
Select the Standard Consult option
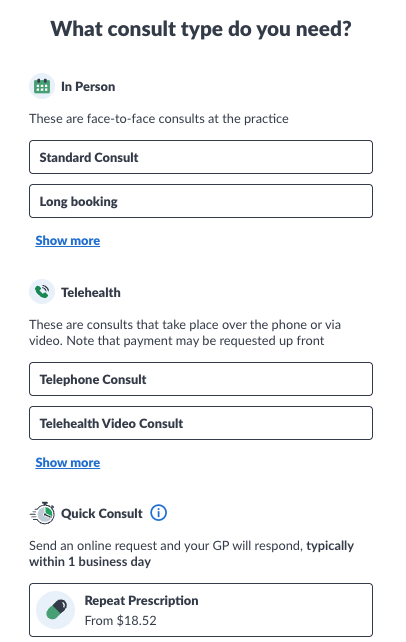(201, 157)
